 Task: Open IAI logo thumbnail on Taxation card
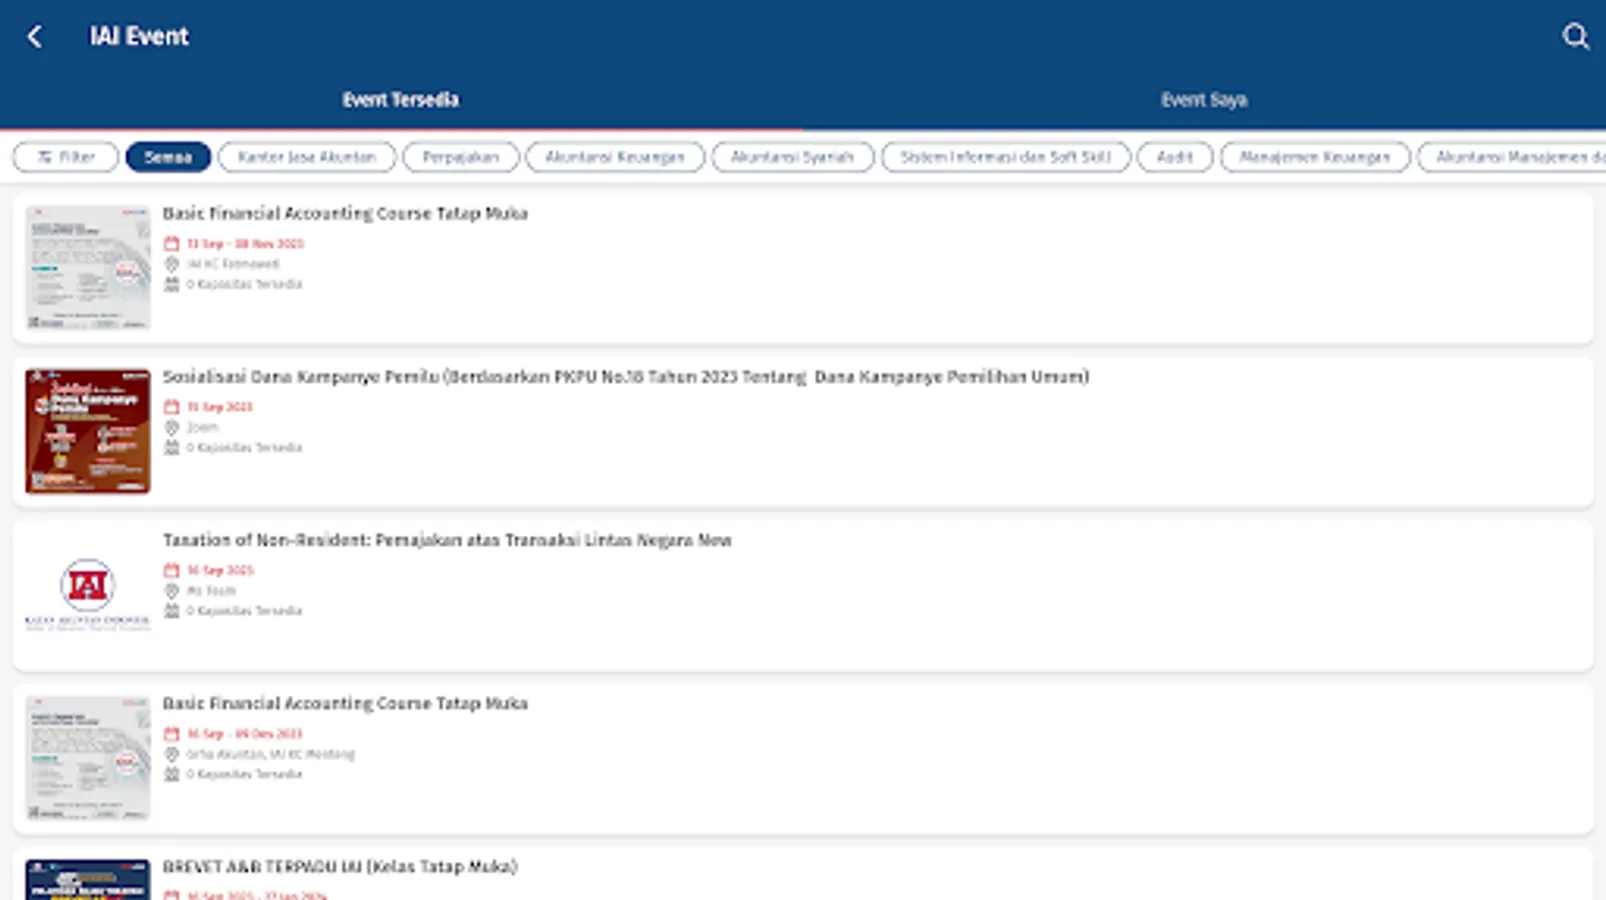click(x=88, y=594)
